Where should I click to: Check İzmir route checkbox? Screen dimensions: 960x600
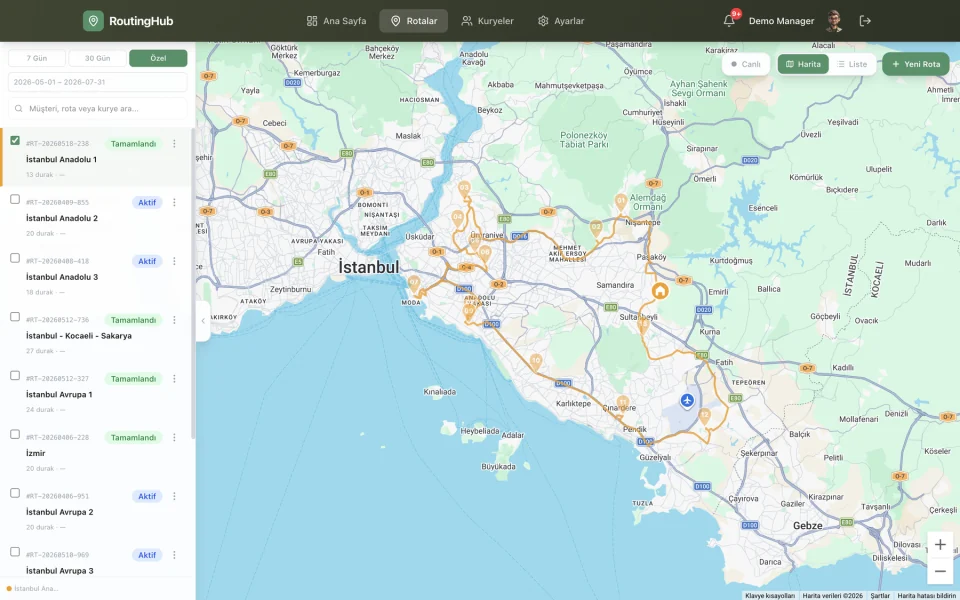pos(15,435)
